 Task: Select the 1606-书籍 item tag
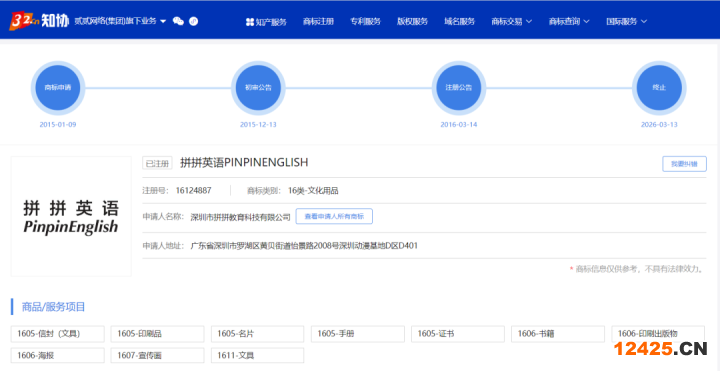point(558,334)
